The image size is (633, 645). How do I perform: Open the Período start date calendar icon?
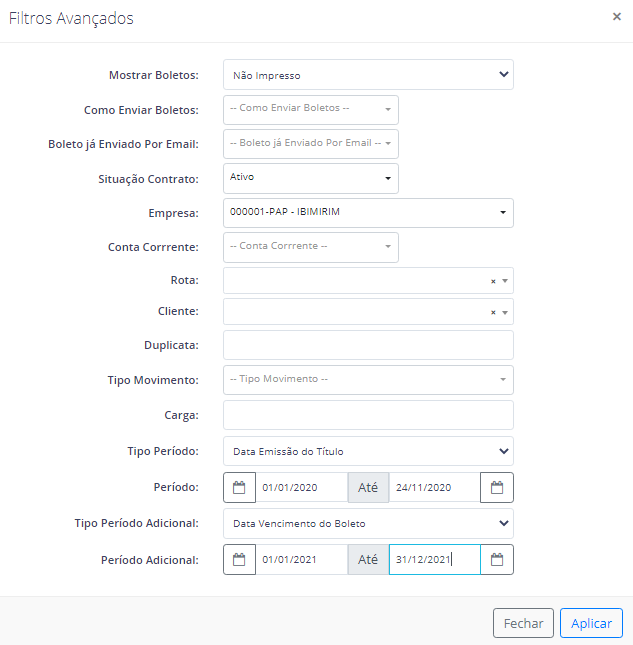[239, 487]
